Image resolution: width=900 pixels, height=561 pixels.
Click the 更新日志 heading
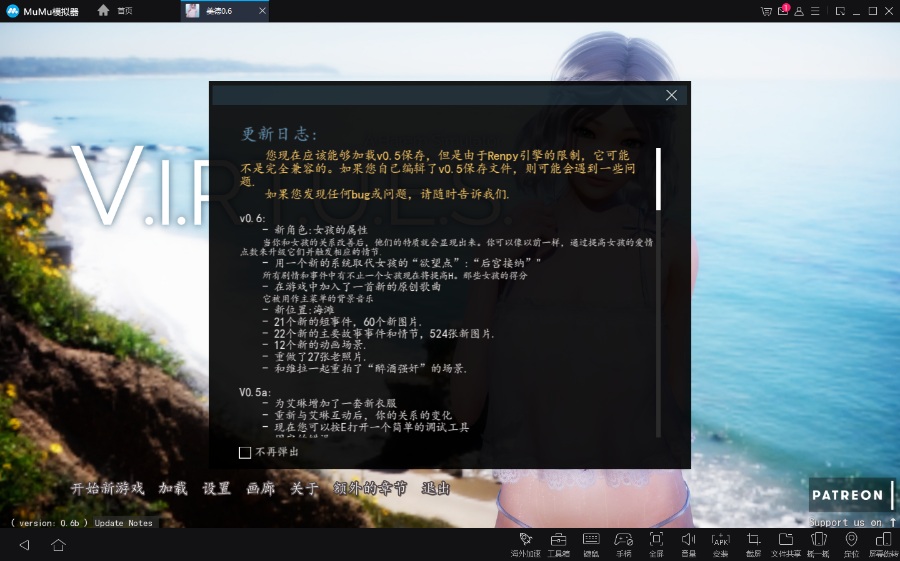pos(279,134)
